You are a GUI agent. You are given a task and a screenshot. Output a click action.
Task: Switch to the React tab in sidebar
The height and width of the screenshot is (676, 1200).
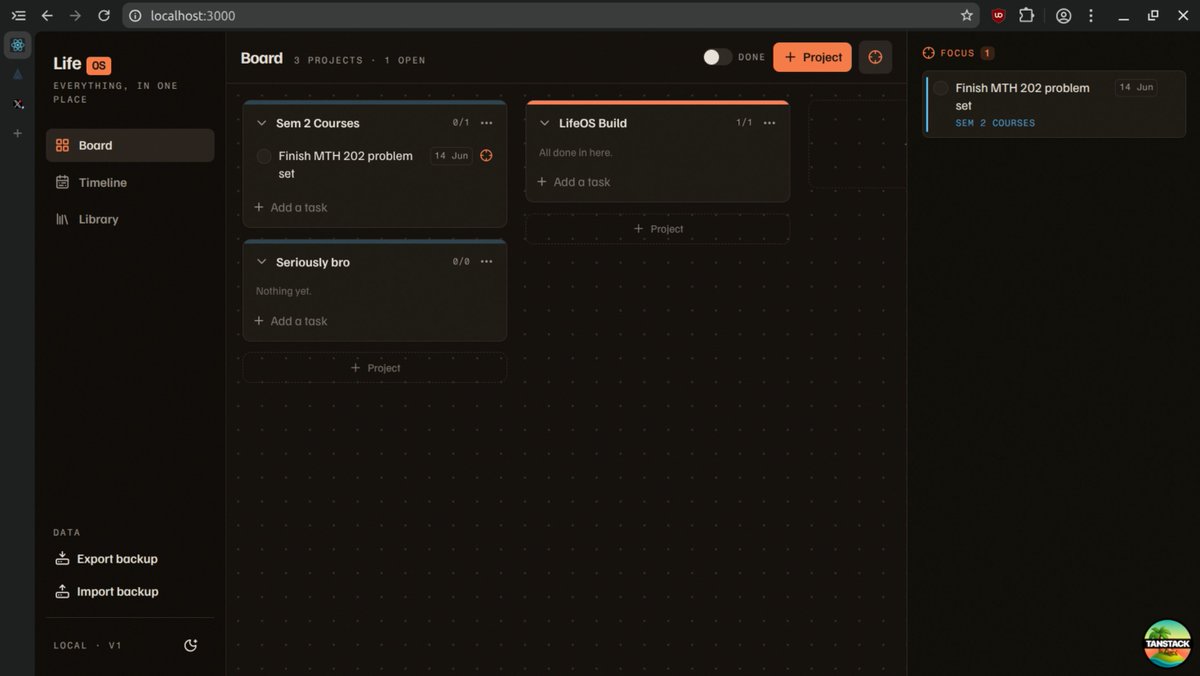pos(17,45)
